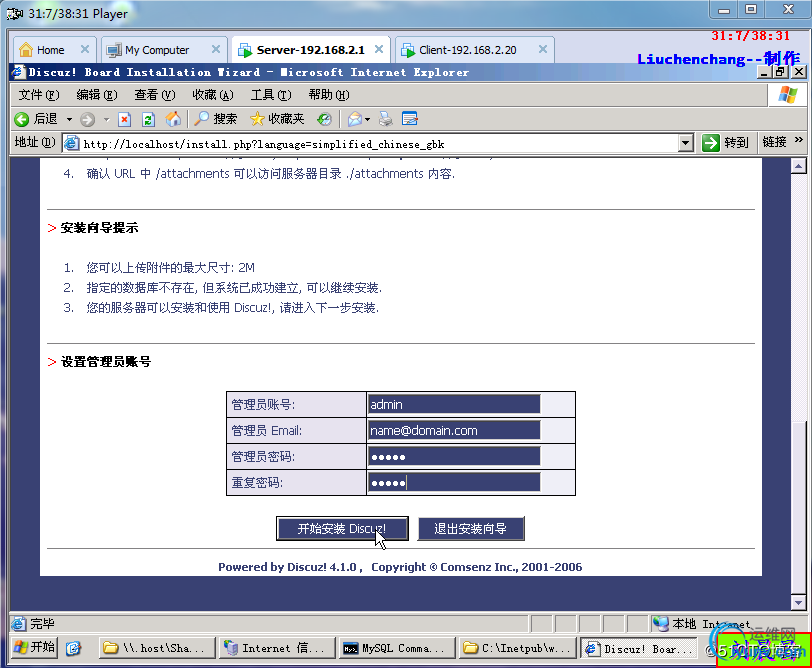This screenshot has width=812, height=668.
Task: Expand the Mail button dropdown arrow
Action: tap(367, 120)
